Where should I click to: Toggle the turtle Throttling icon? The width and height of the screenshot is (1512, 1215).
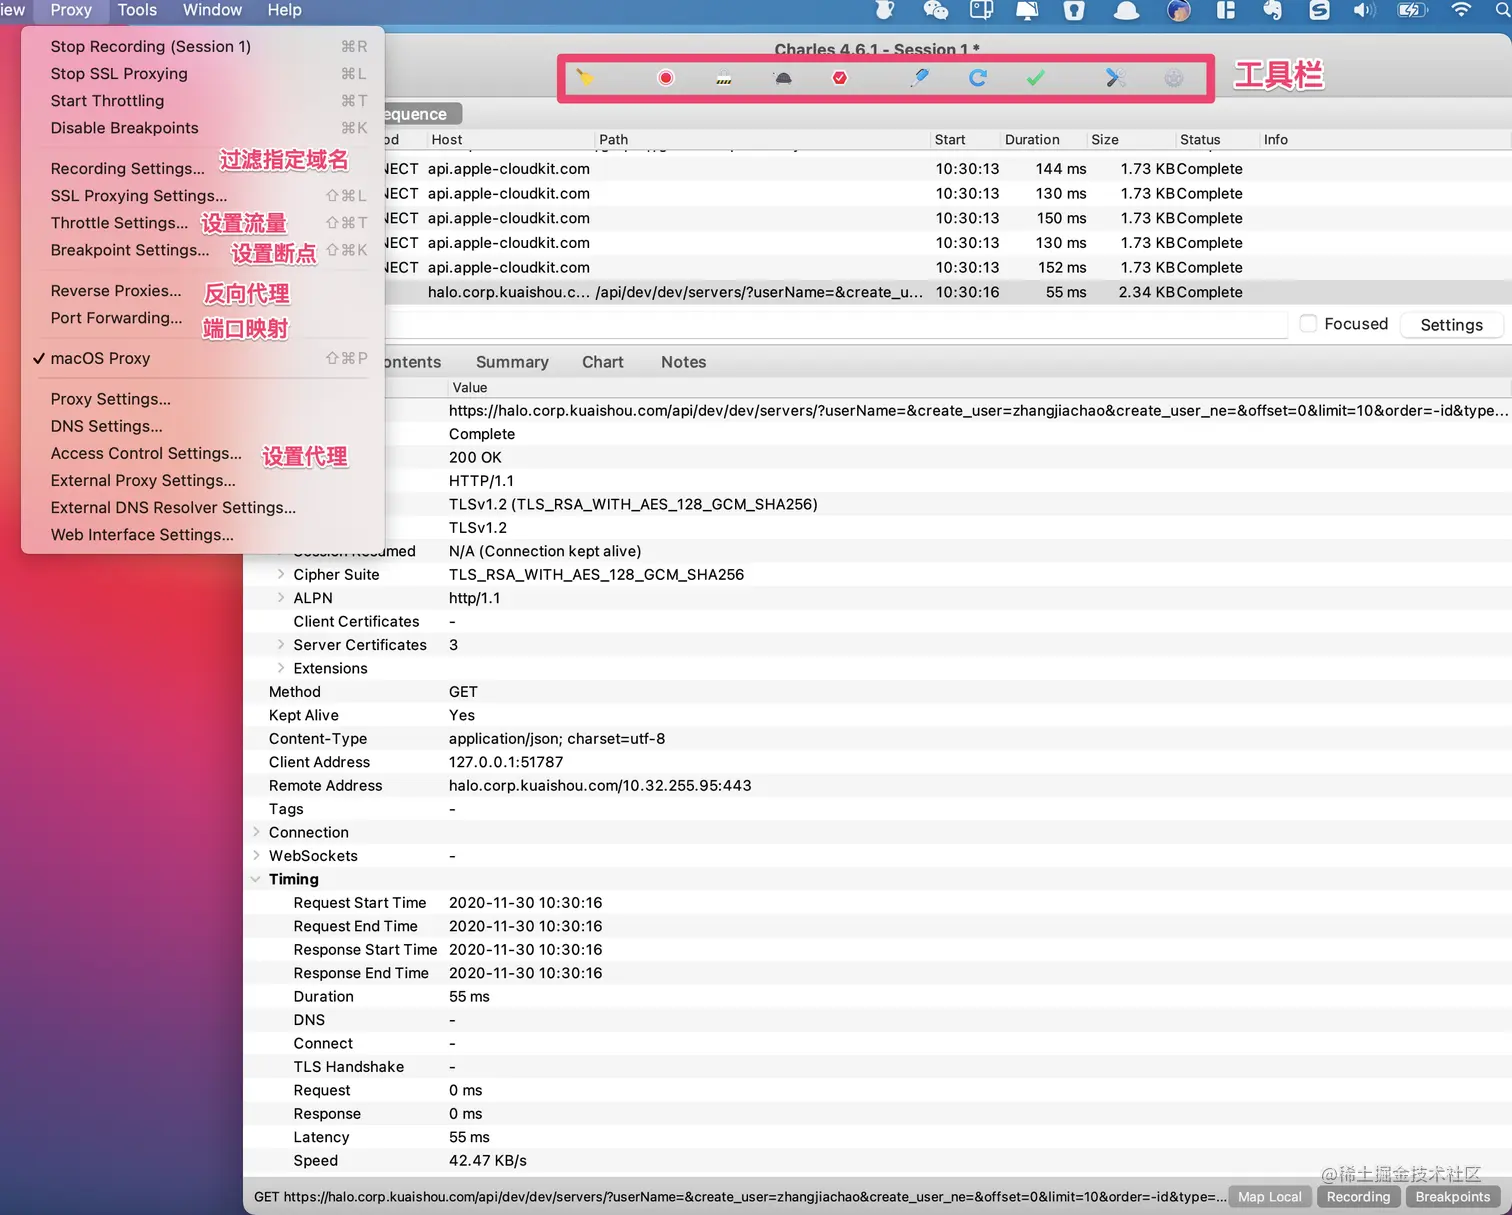click(x=783, y=78)
